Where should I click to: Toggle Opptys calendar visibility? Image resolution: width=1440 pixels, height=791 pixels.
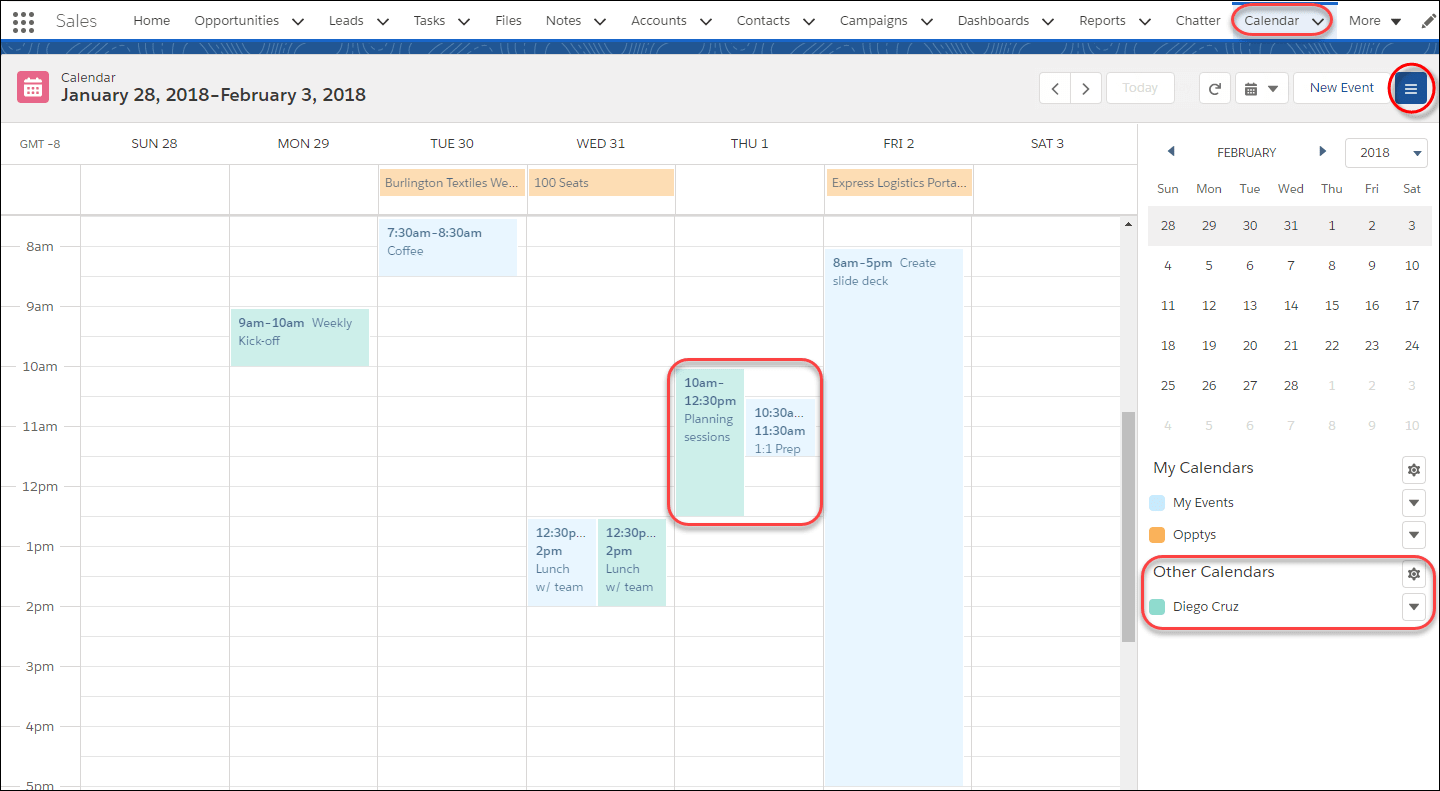1413,535
